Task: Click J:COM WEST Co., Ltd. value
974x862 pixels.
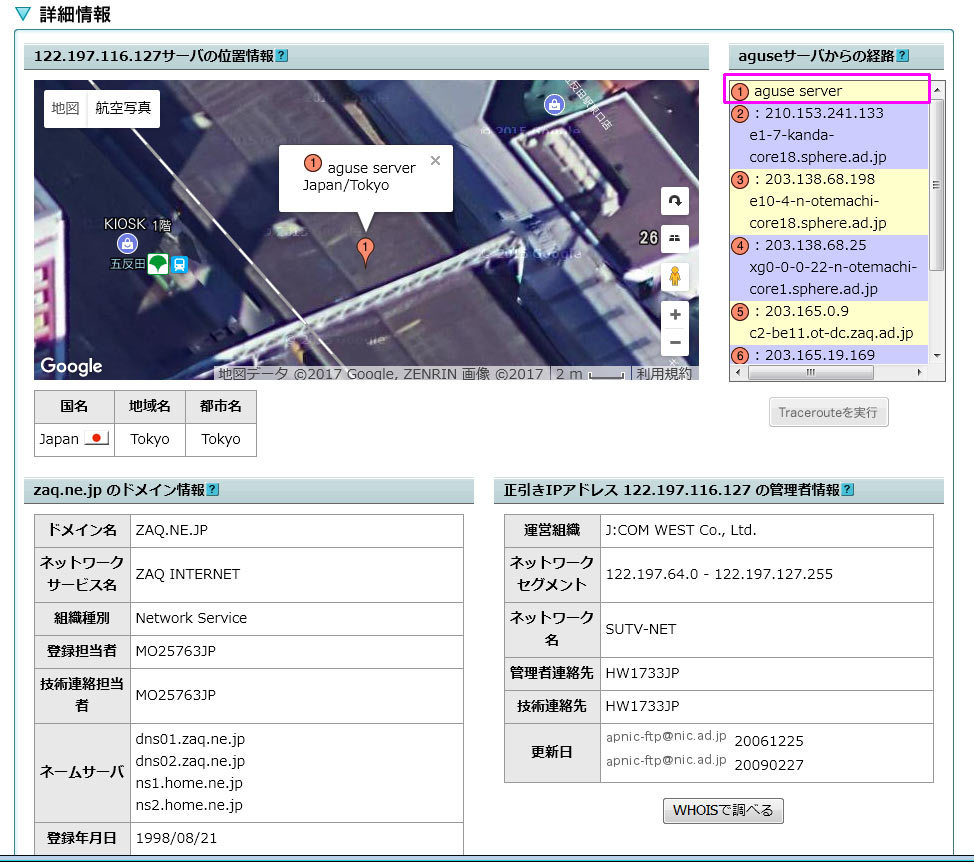Action: click(681, 530)
